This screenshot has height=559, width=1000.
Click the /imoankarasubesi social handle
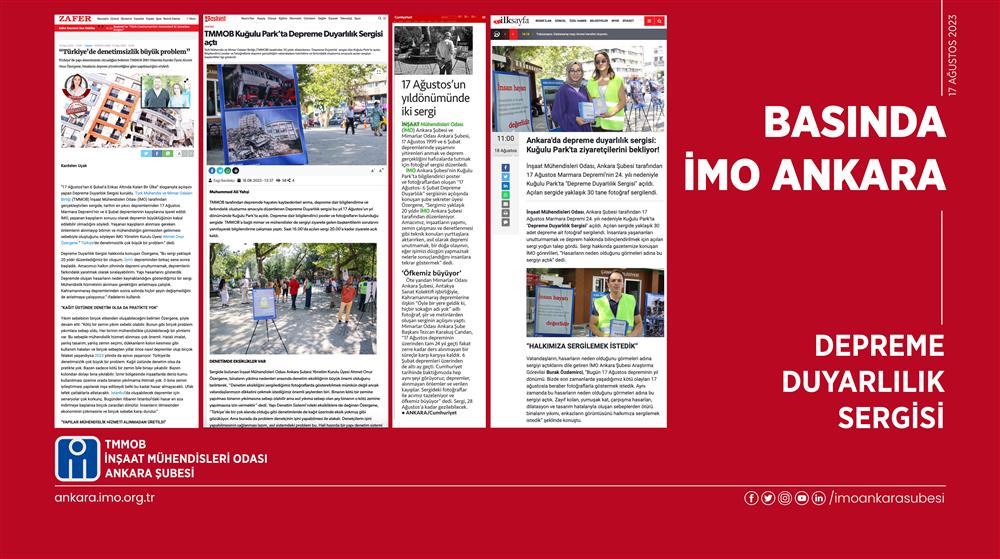click(887, 498)
